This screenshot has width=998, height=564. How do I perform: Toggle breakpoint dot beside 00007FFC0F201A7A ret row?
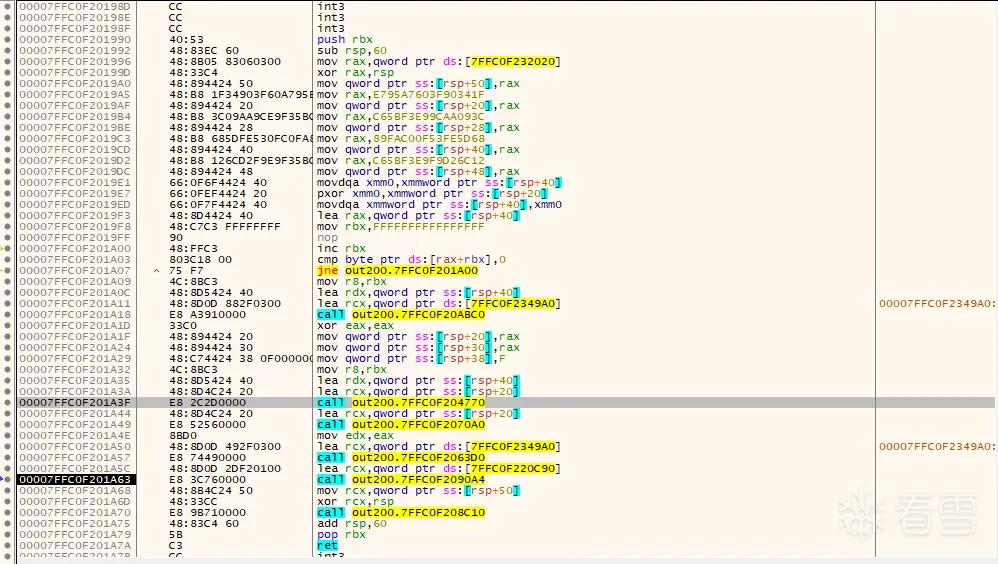coord(8,546)
